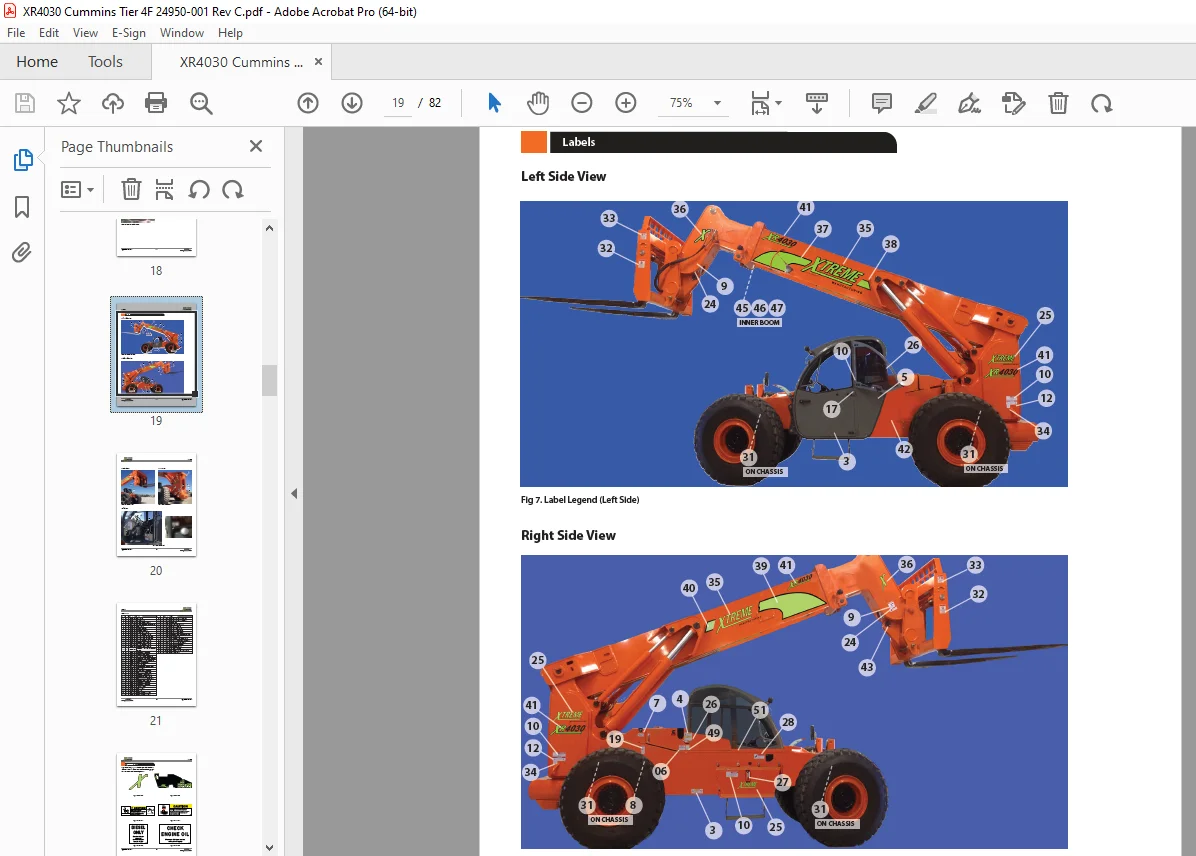This screenshot has width=1196, height=856.
Task: Add document to starred bookmarks
Action: pyautogui.click(x=69, y=103)
